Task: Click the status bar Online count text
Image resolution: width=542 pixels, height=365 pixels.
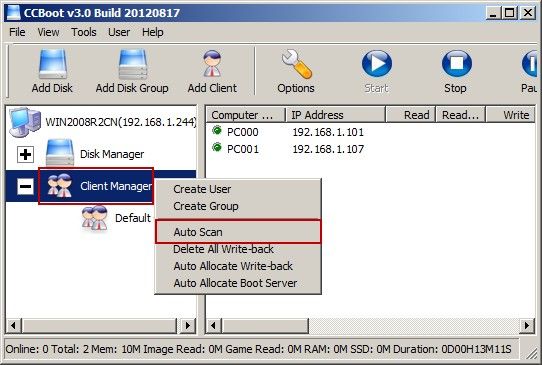Action: pos(27,349)
